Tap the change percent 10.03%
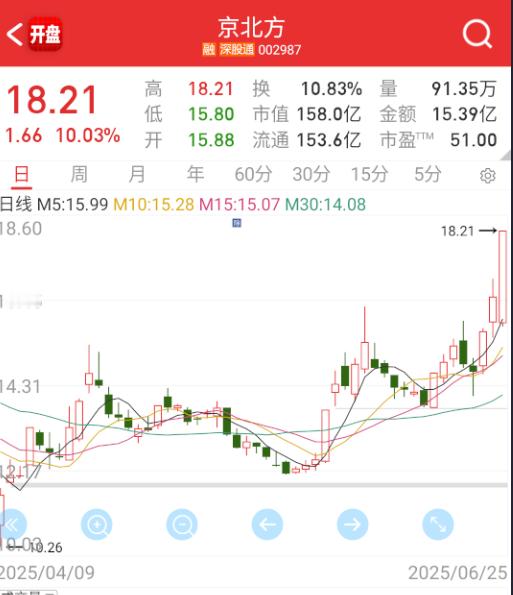This screenshot has width=513, height=595. click(88, 135)
